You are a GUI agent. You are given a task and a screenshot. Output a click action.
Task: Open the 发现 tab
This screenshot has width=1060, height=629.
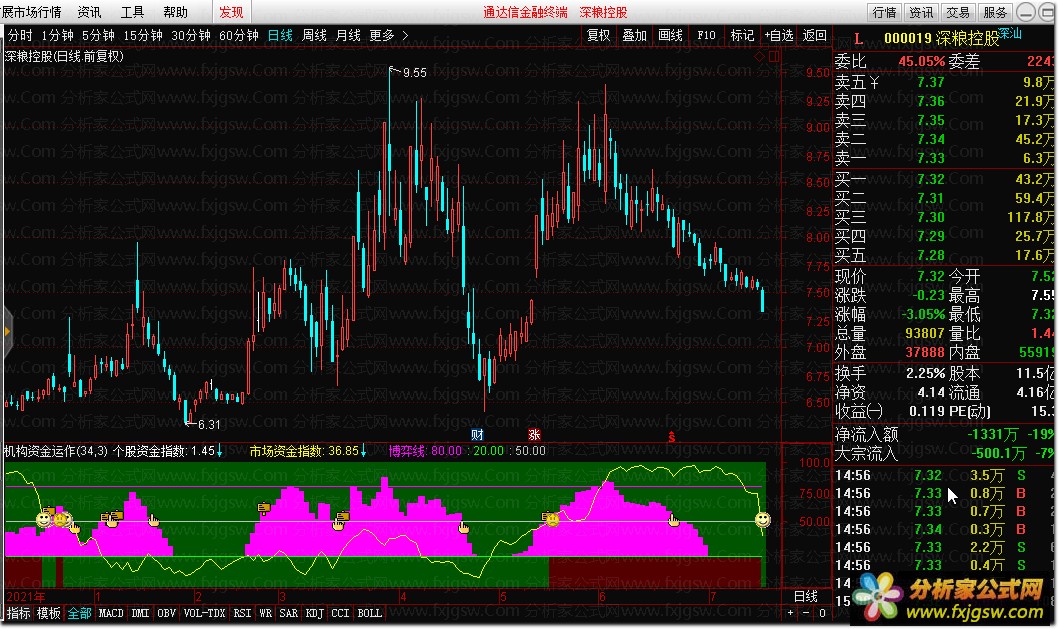(231, 12)
